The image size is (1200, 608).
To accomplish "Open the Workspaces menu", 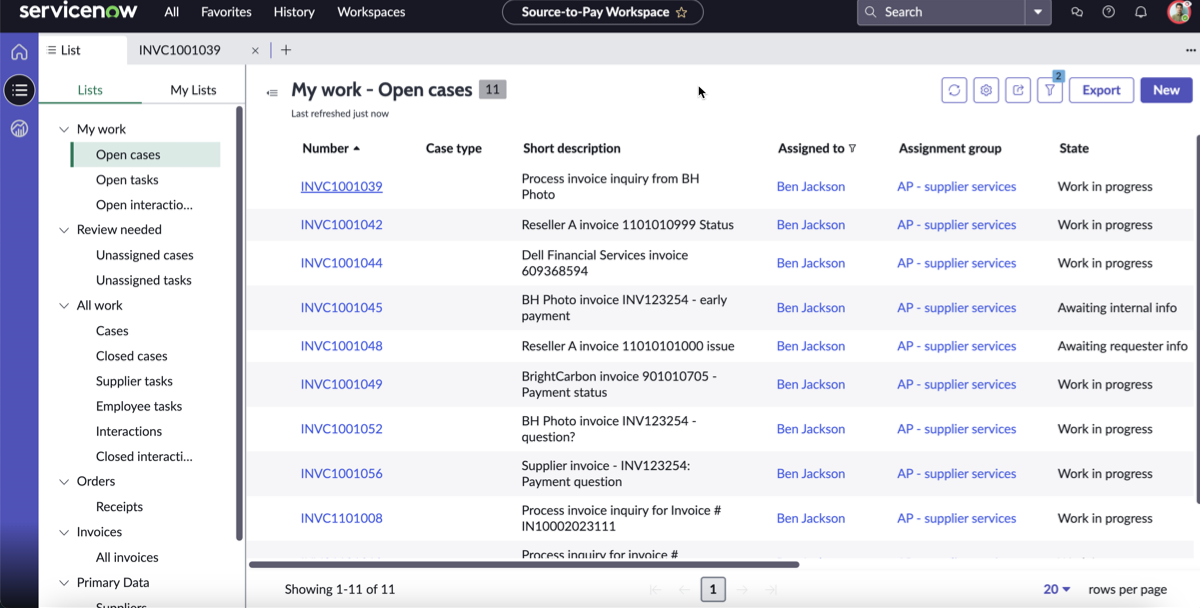I will pyautogui.click(x=371, y=12).
